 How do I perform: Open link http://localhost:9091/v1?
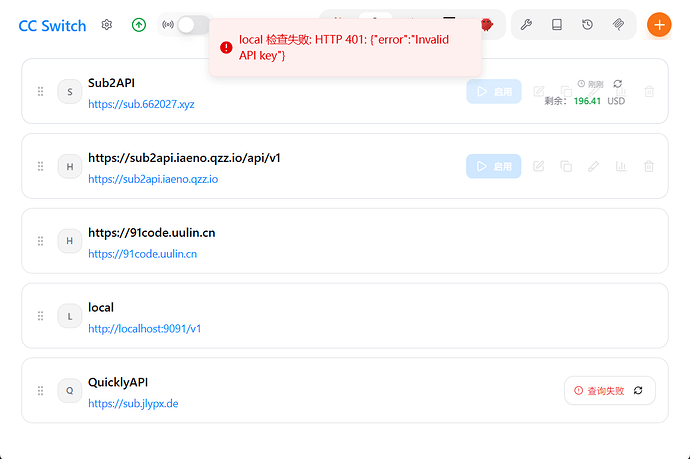point(145,329)
